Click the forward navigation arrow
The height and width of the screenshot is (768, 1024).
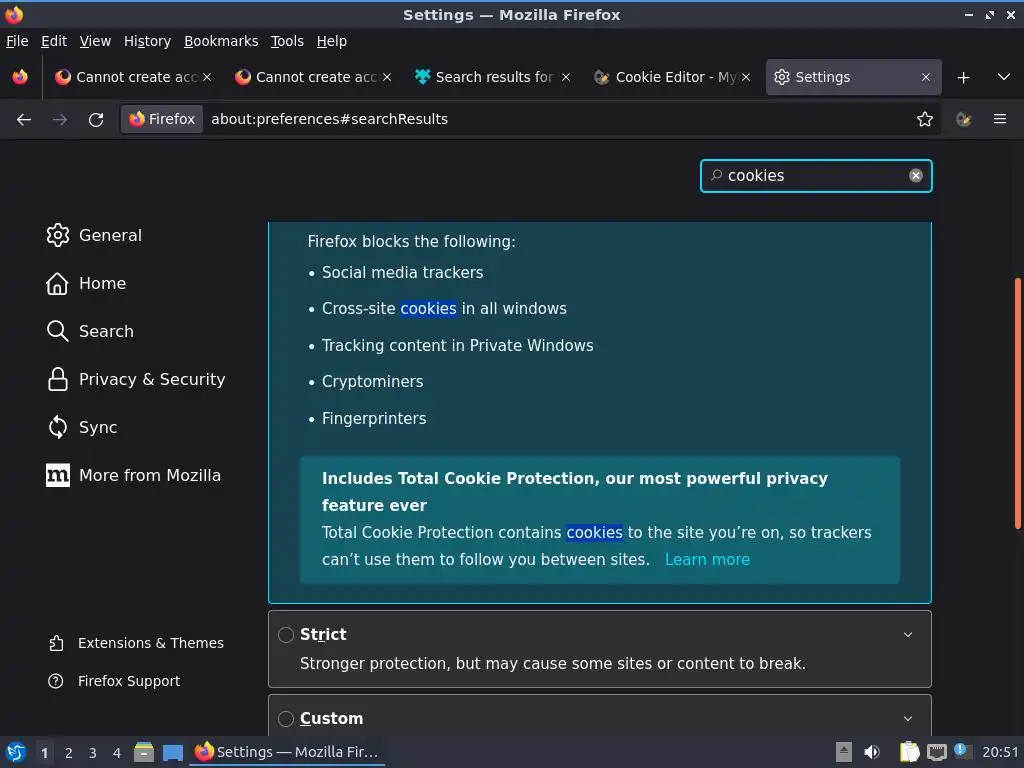coord(60,120)
